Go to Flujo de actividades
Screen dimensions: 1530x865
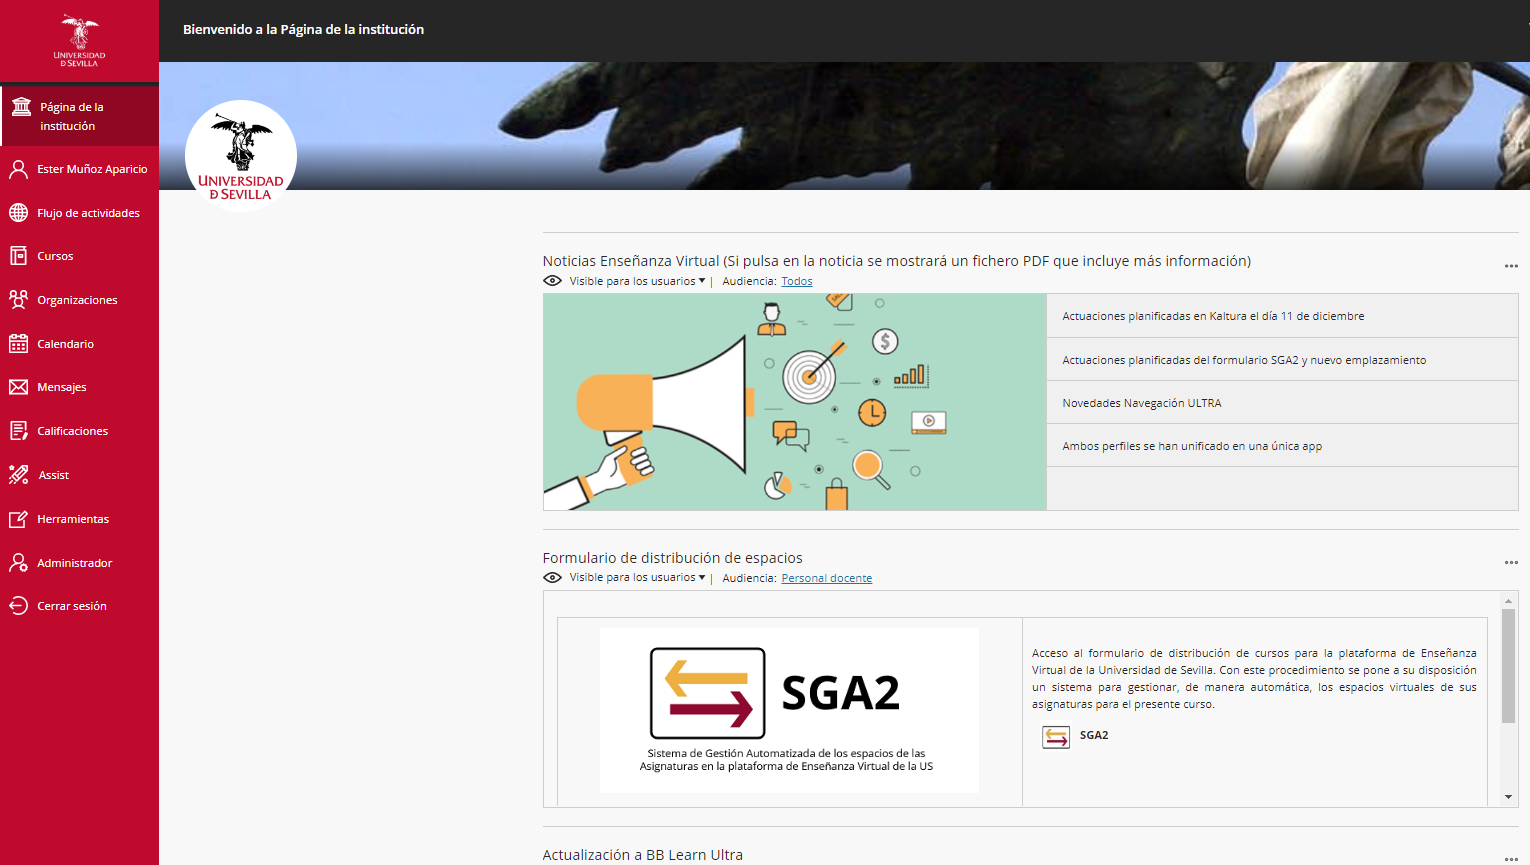click(79, 213)
